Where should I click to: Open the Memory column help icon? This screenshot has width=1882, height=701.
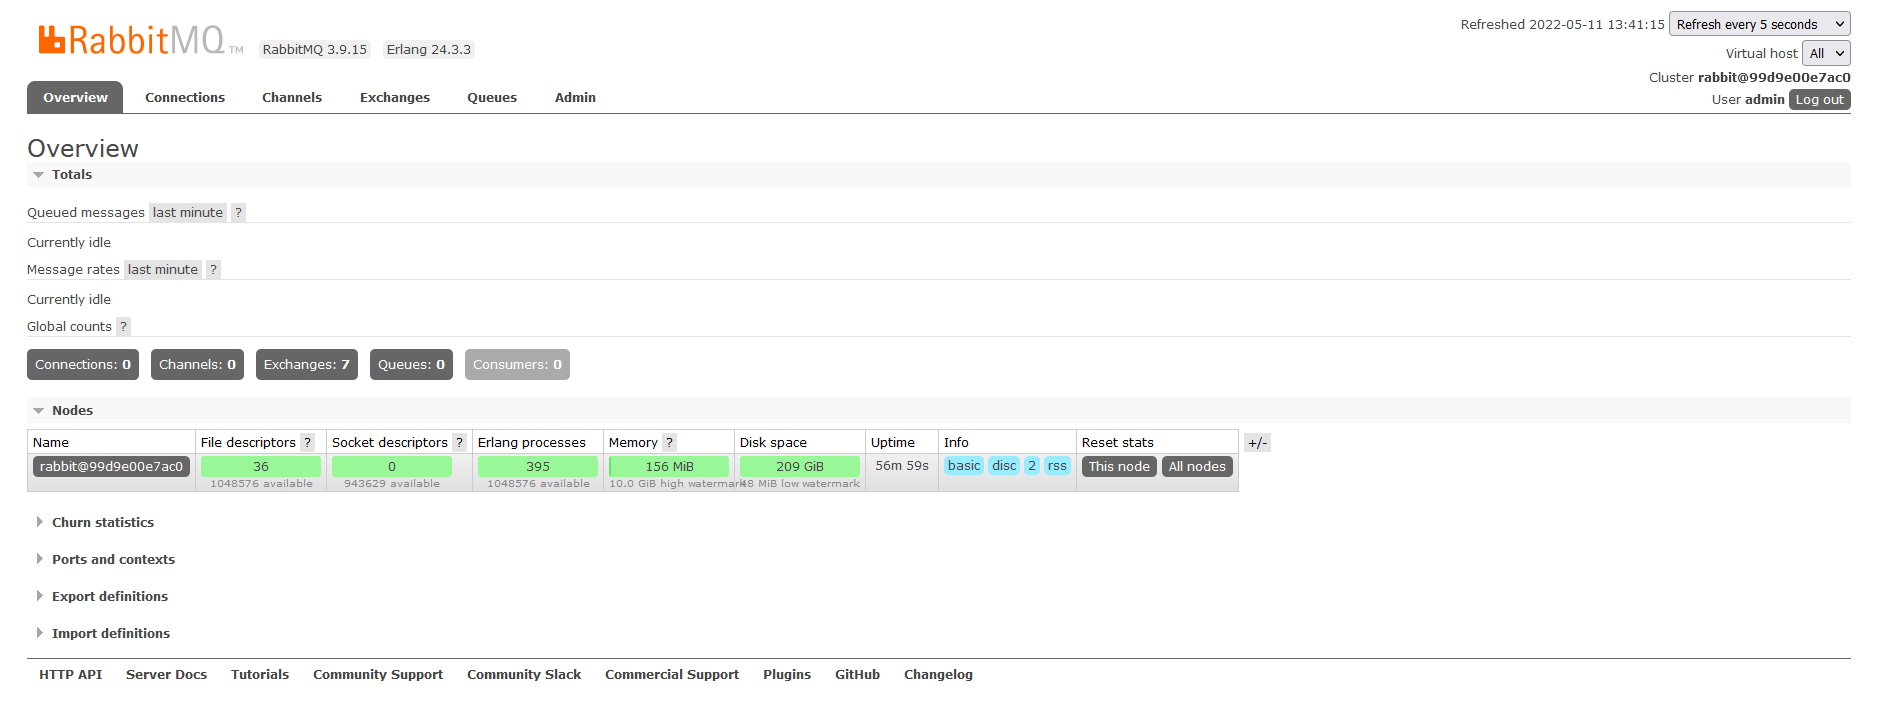(669, 443)
